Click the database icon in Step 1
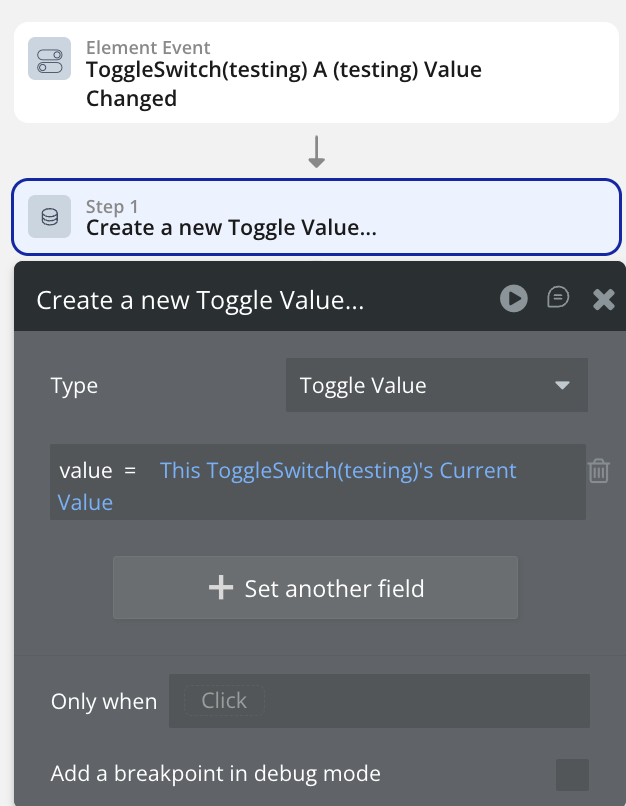This screenshot has width=626, height=806. click(x=49, y=217)
